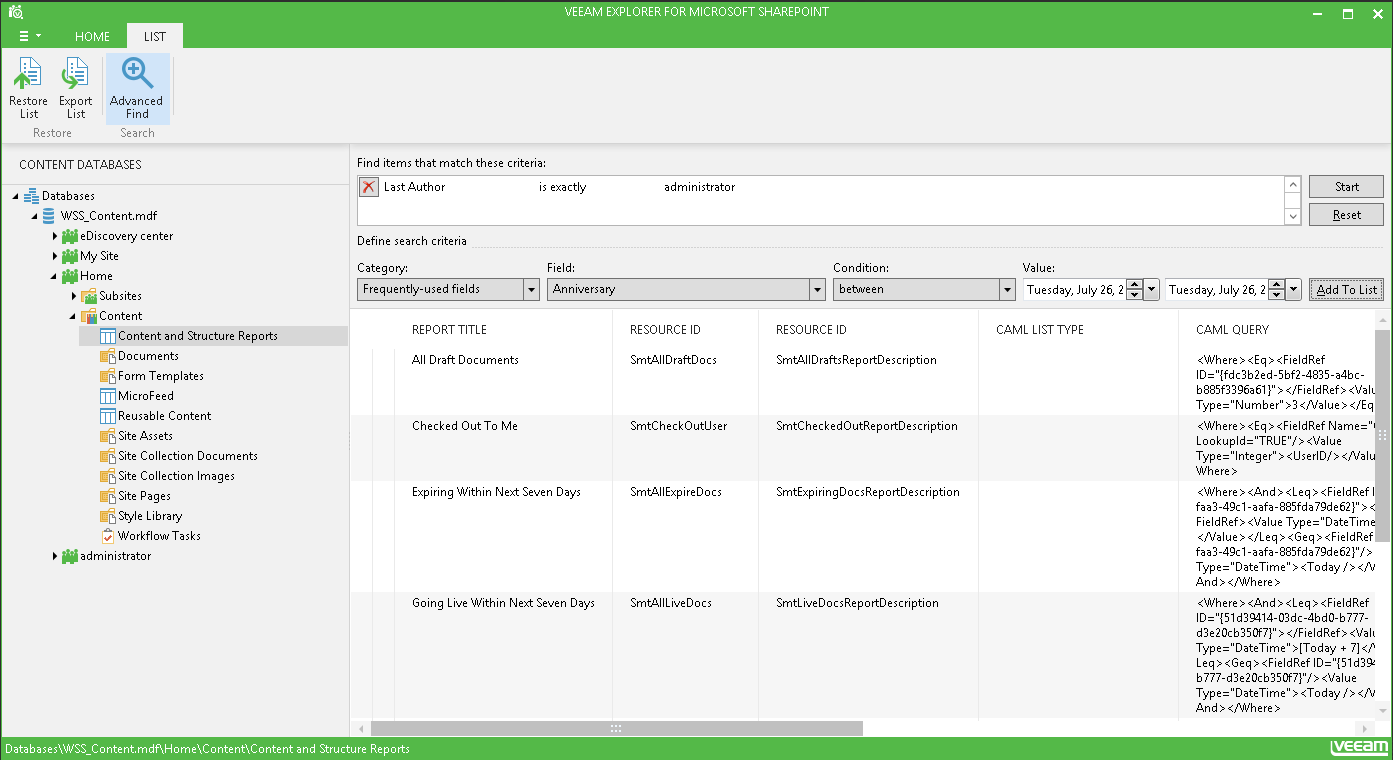Select the WSS_Content.mdf database icon
This screenshot has width=1393, height=760.
click(x=50, y=216)
